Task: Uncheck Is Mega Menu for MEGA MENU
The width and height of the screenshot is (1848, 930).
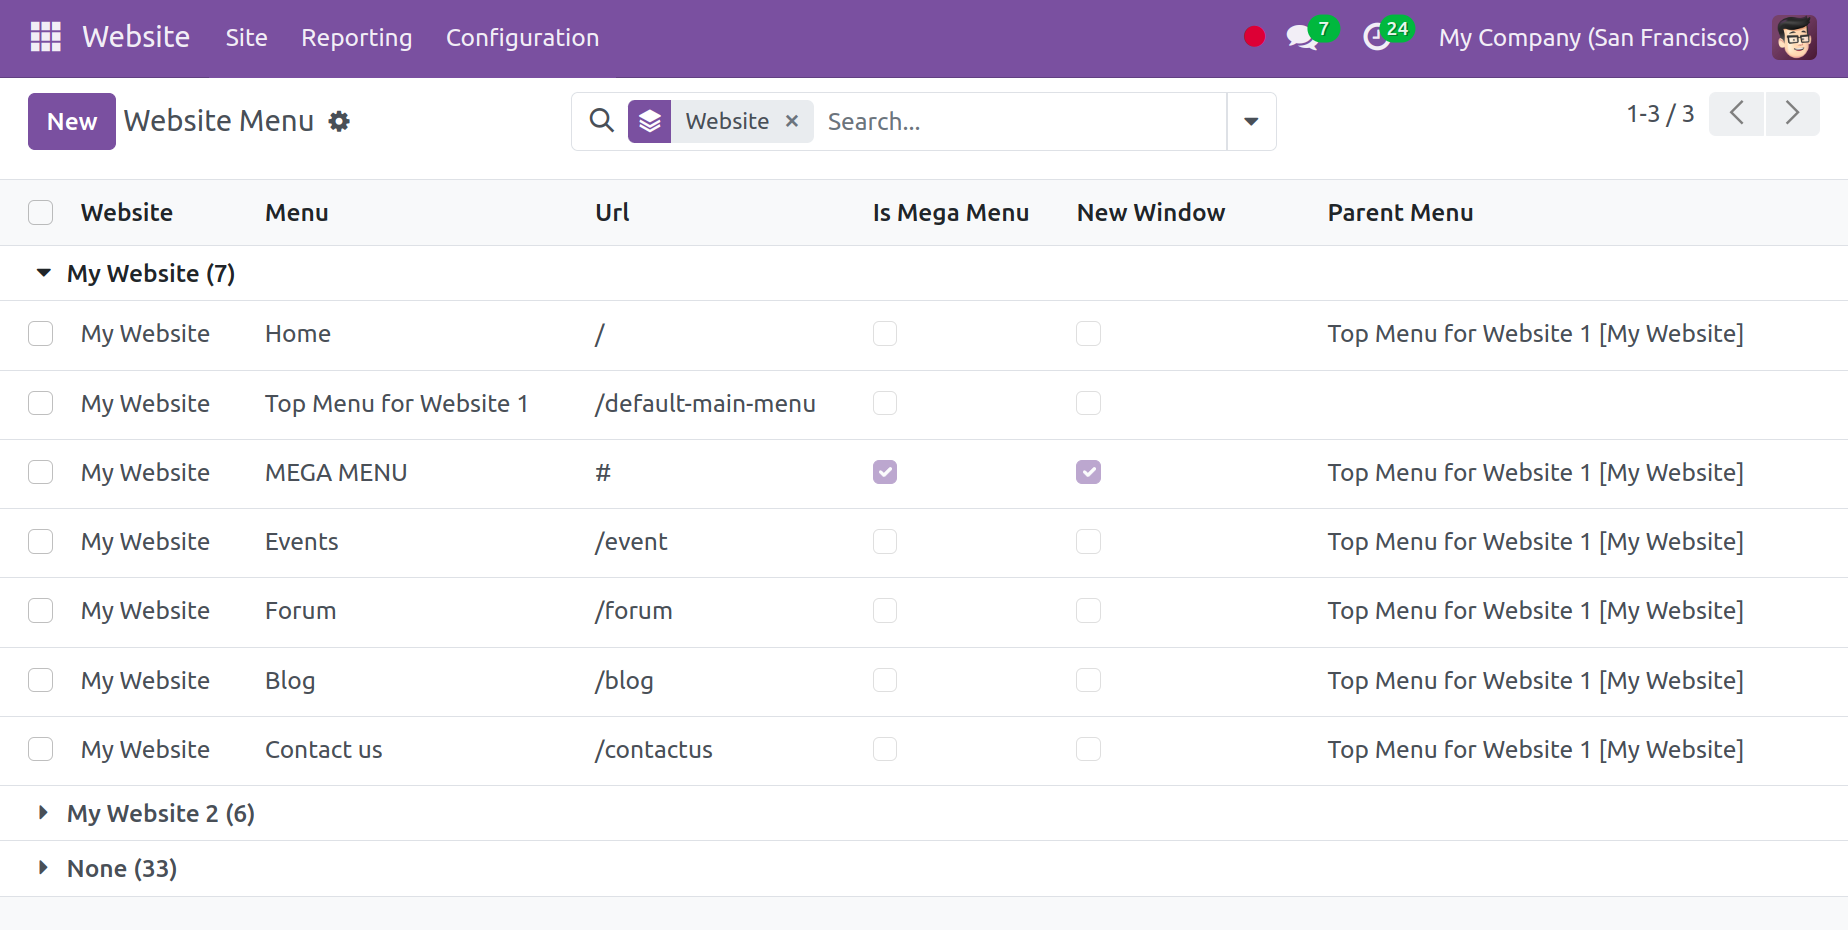Action: (885, 472)
